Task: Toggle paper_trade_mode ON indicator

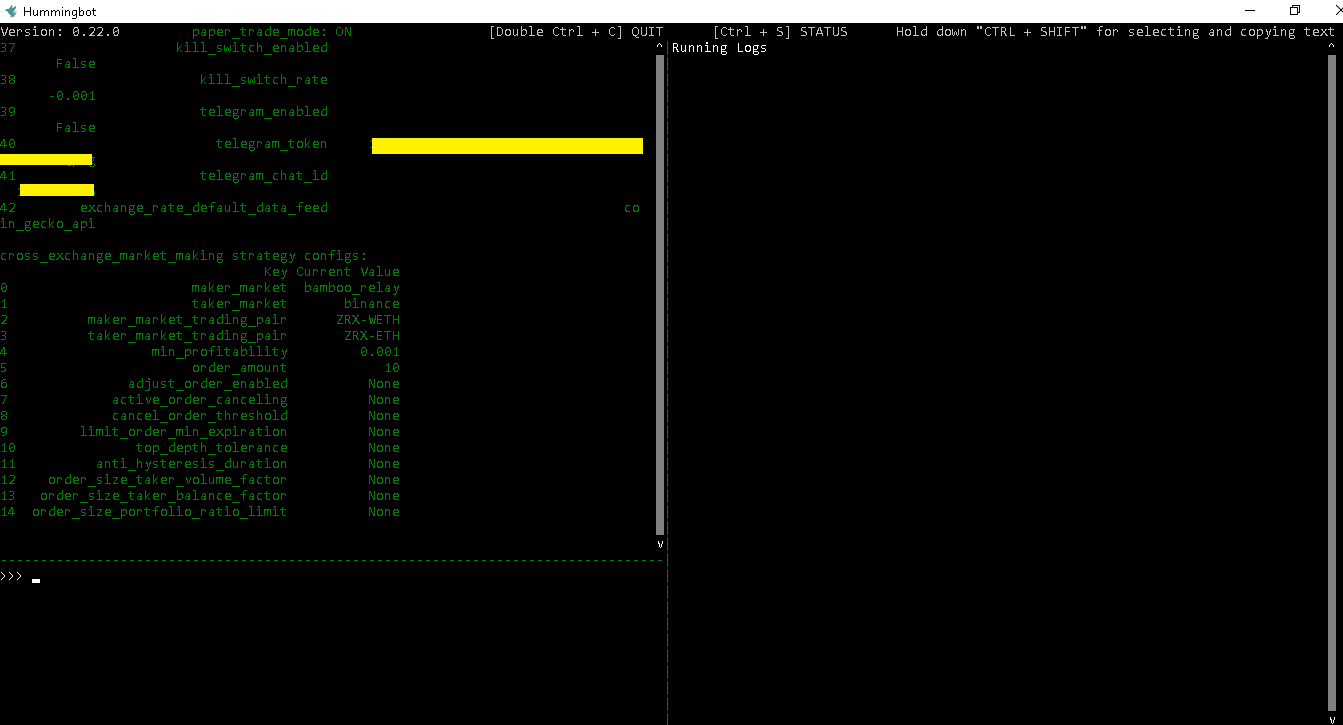Action: pos(343,31)
